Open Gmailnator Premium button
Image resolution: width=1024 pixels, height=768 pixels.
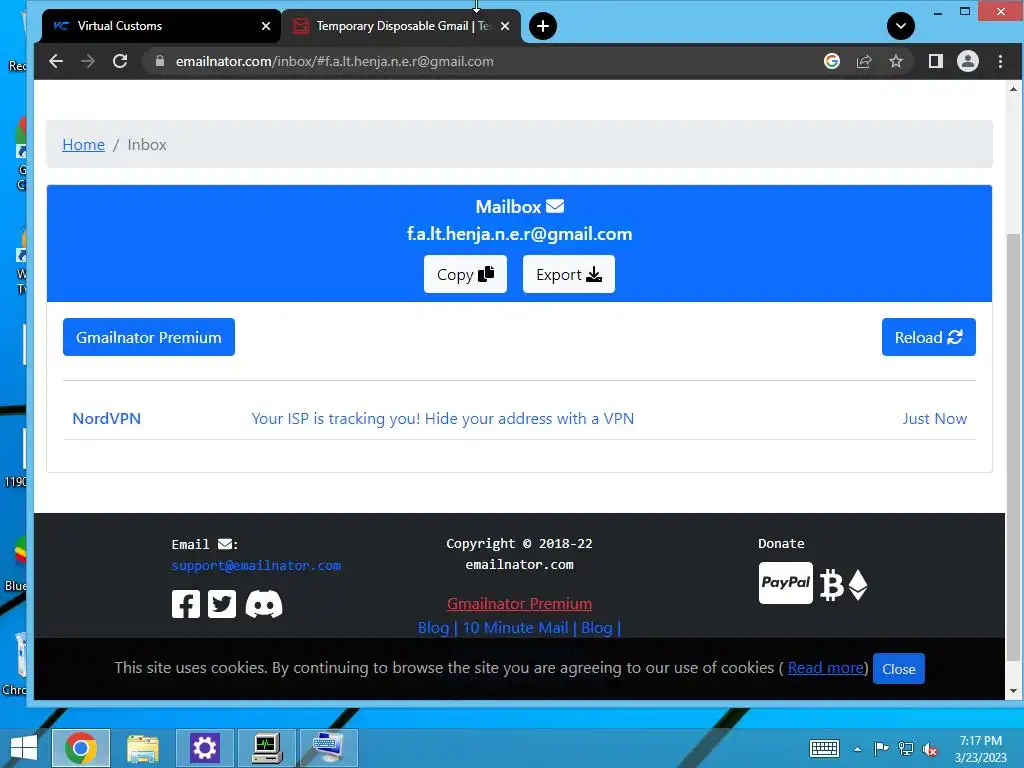click(x=149, y=337)
